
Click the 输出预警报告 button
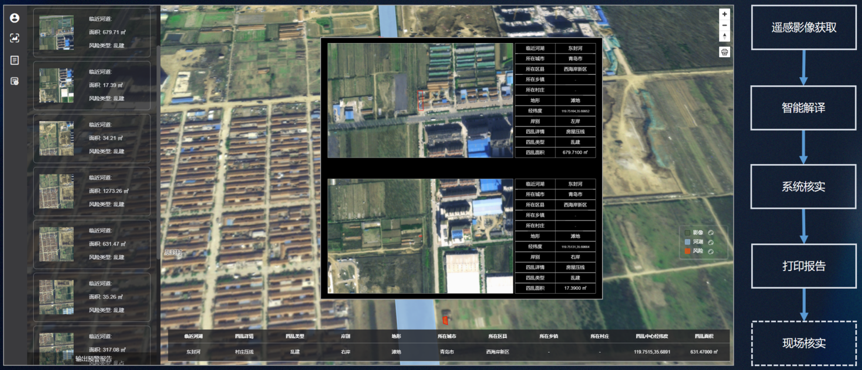(x=93, y=358)
